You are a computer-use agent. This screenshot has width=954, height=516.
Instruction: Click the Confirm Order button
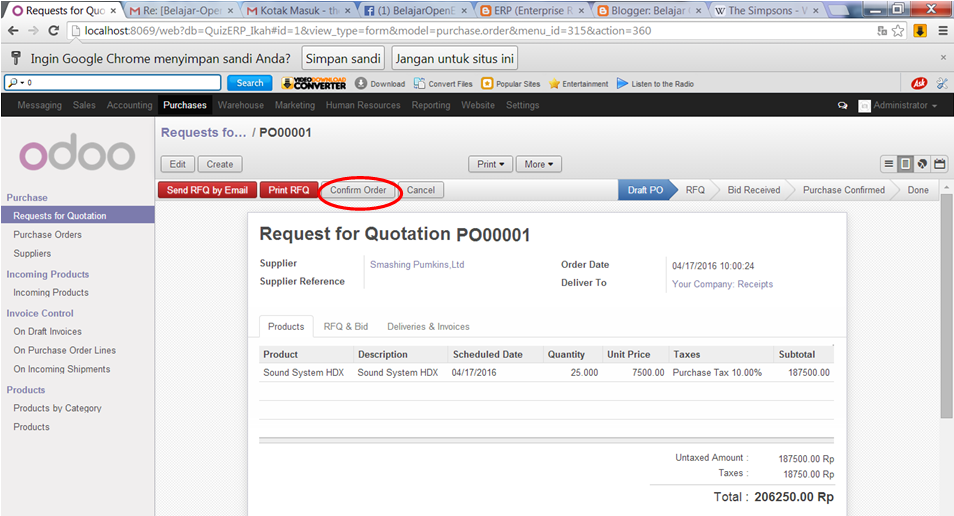coord(358,190)
